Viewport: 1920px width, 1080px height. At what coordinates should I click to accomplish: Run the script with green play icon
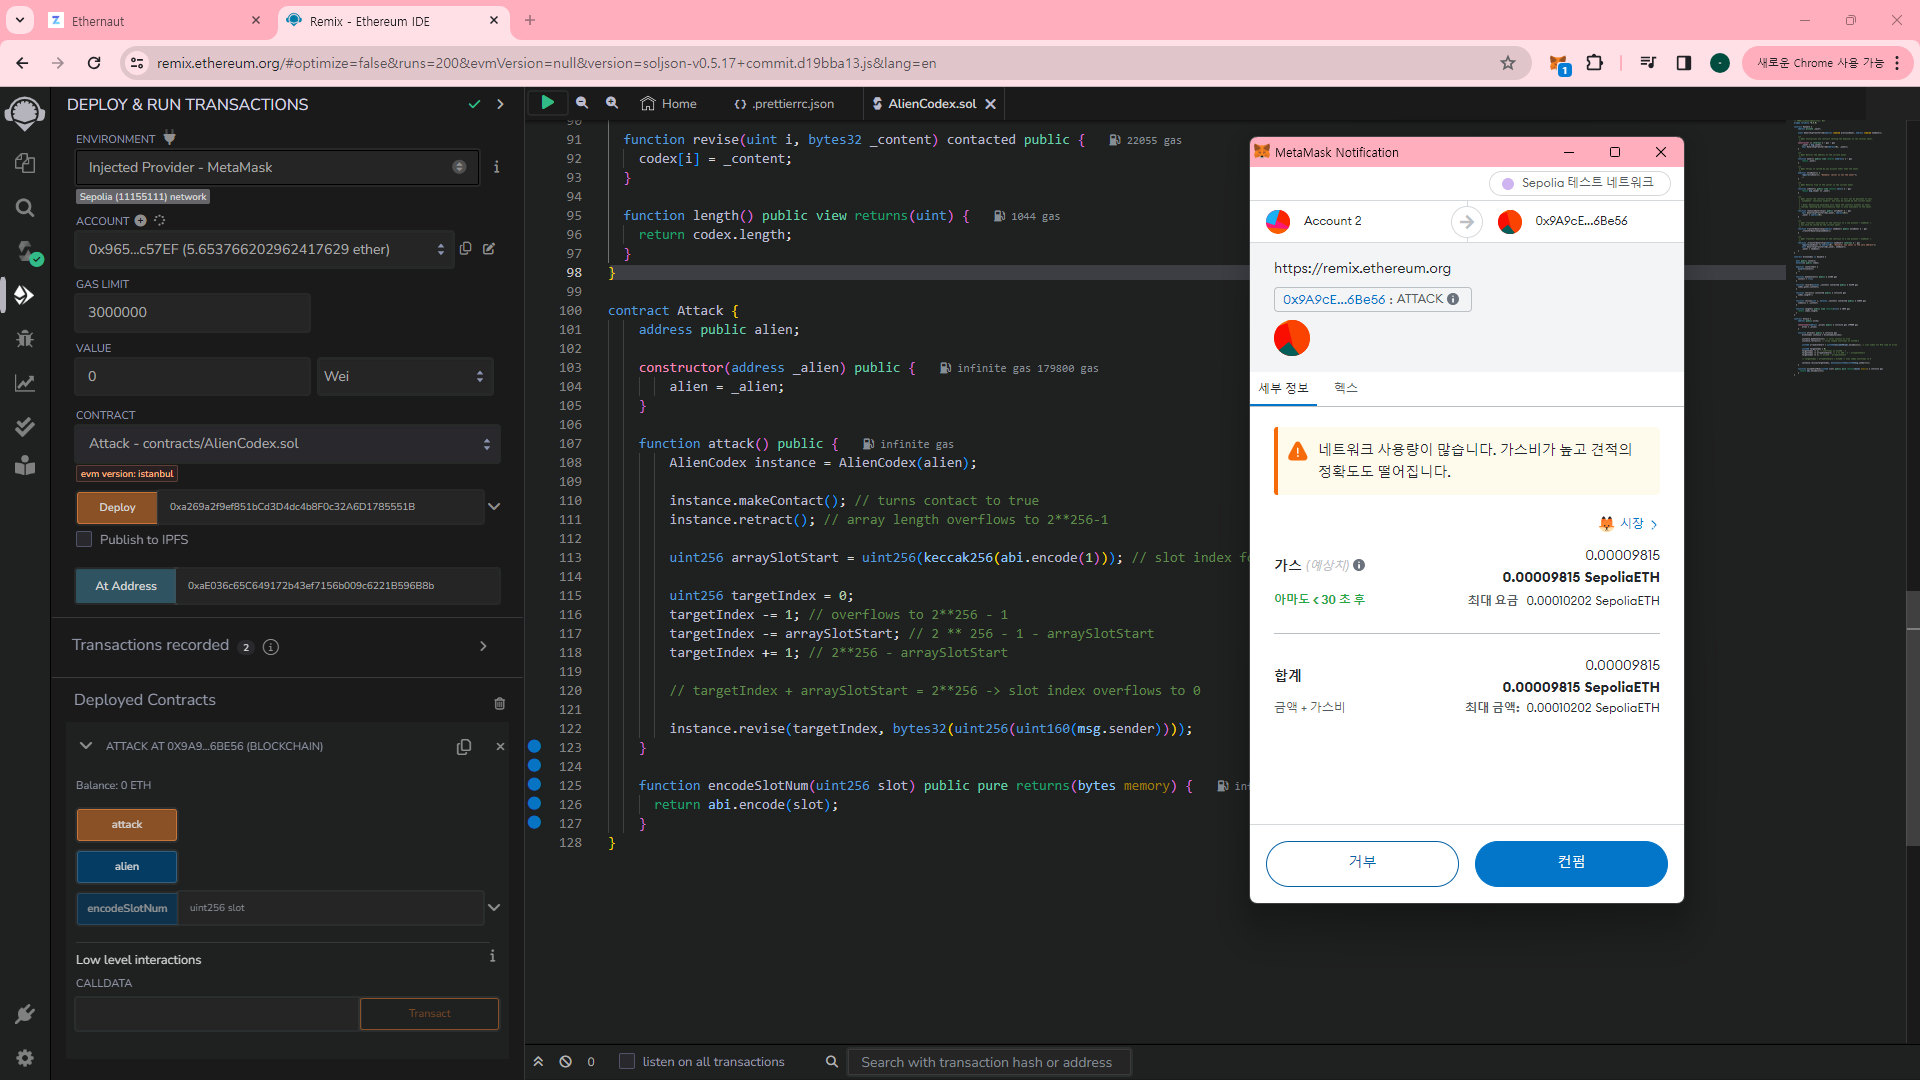(547, 102)
